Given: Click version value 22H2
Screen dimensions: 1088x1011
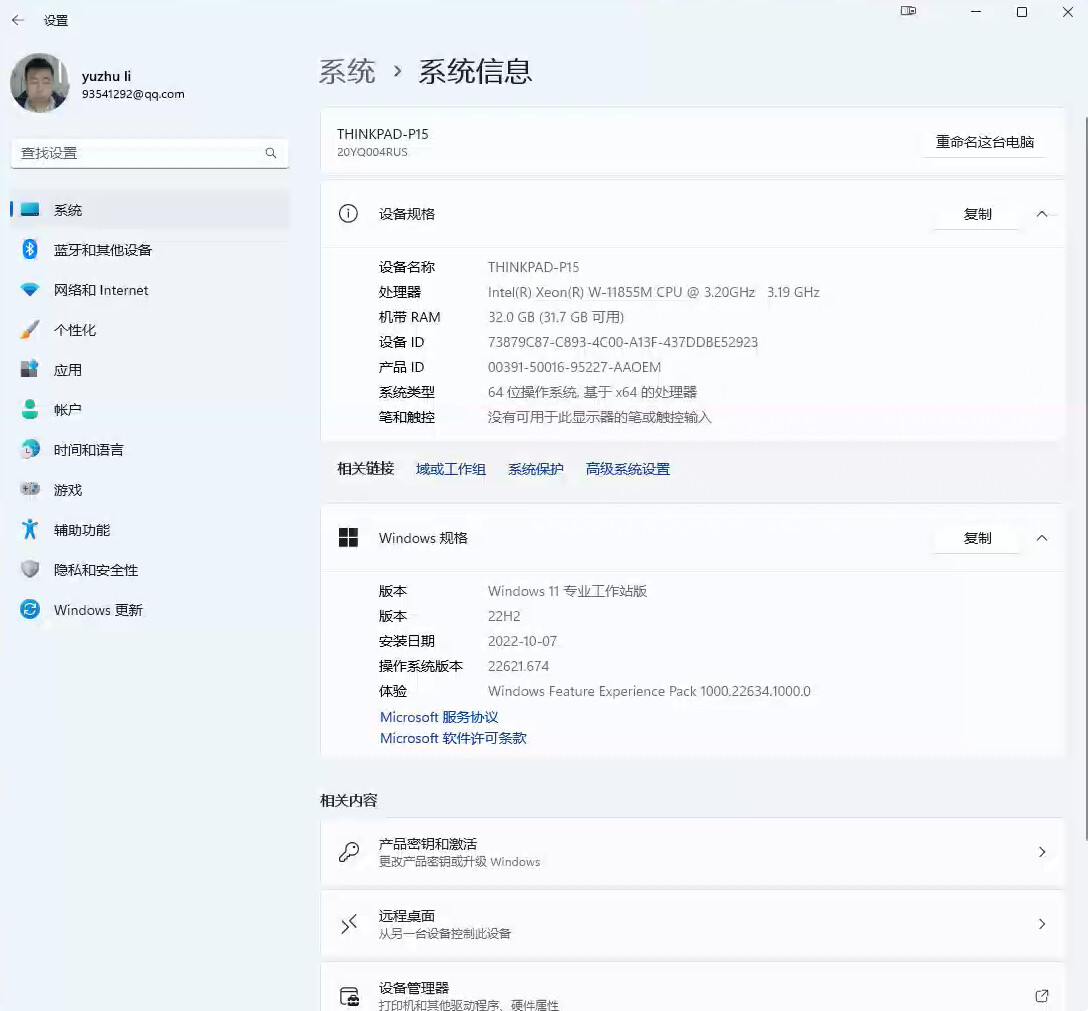Looking at the screenshot, I should [504, 616].
